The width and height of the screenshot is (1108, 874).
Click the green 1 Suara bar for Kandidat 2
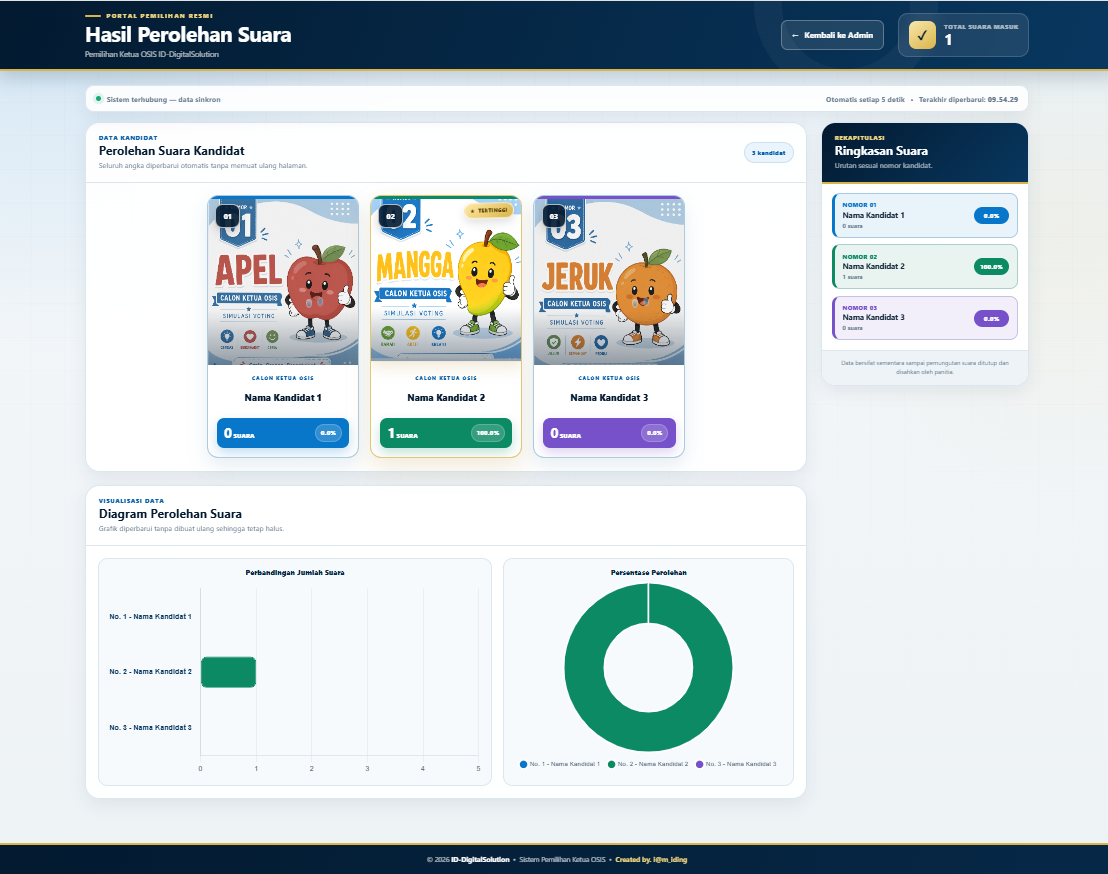point(446,433)
